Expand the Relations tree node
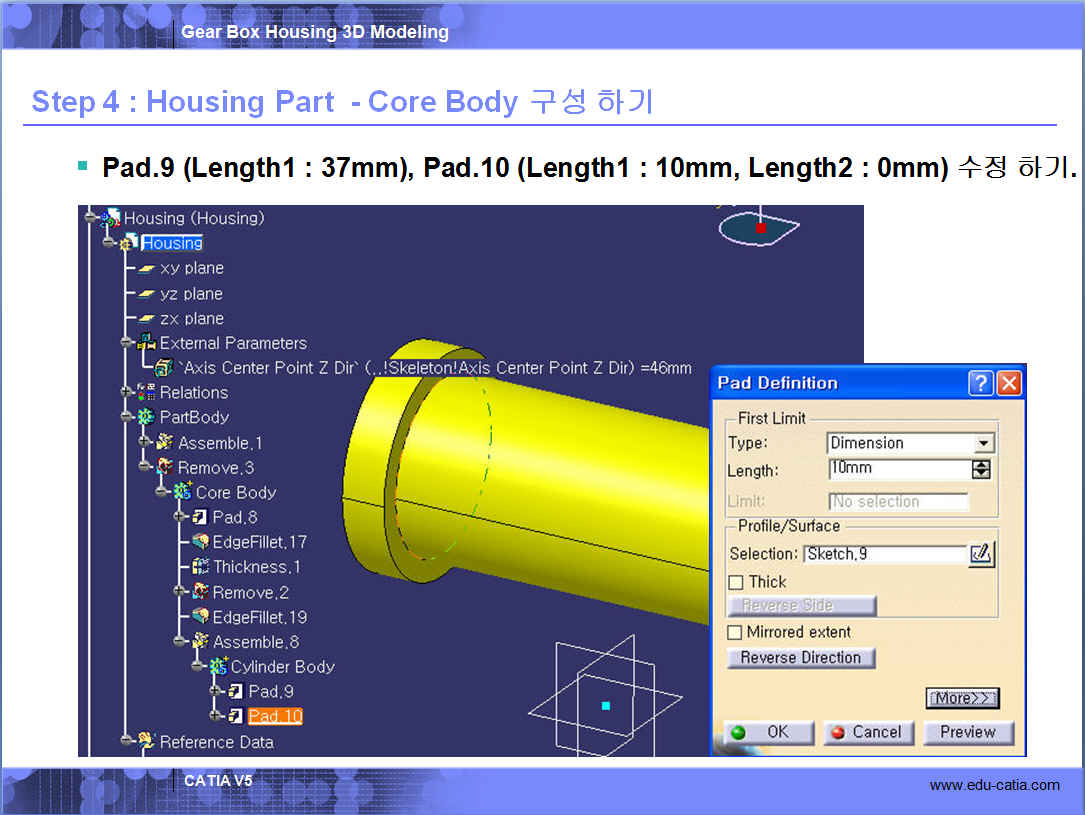The height and width of the screenshot is (815, 1085). point(127,392)
